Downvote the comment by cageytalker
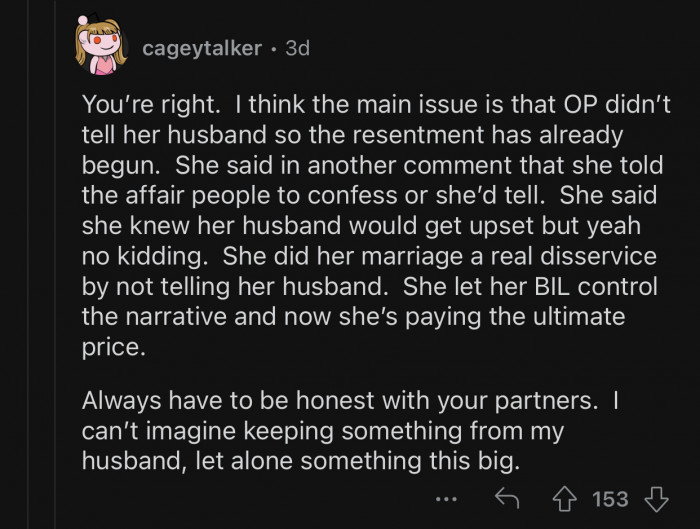 pyautogui.click(x=656, y=498)
